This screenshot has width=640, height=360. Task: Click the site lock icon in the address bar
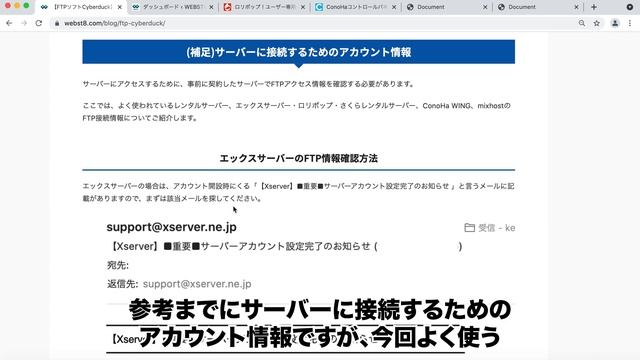click(57, 24)
